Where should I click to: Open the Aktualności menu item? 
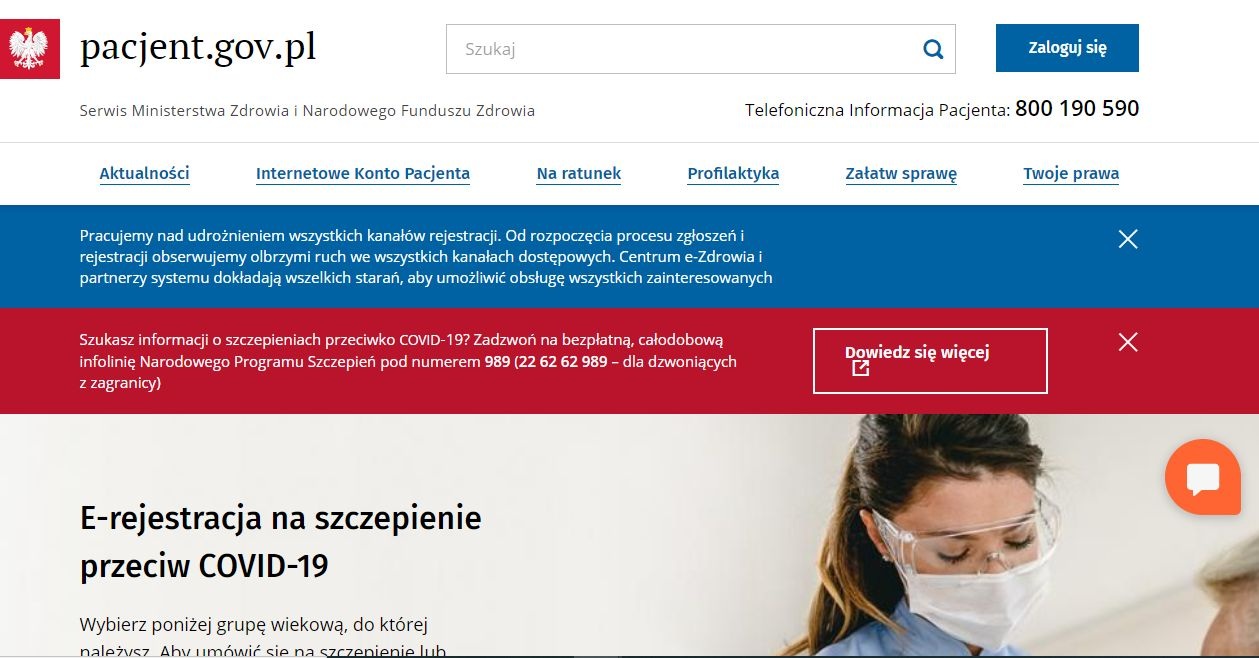tap(145, 174)
